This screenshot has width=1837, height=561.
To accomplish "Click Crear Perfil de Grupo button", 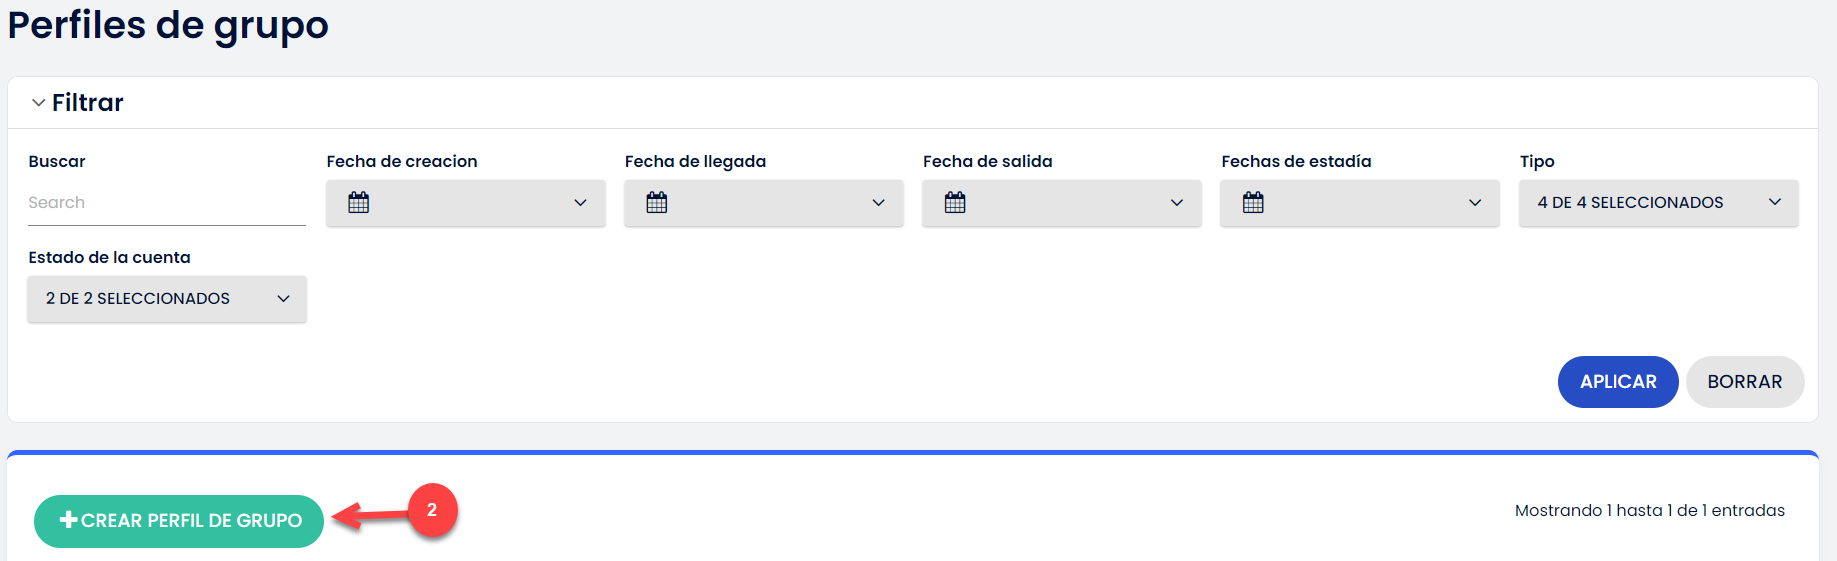I will click(x=179, y=521).
